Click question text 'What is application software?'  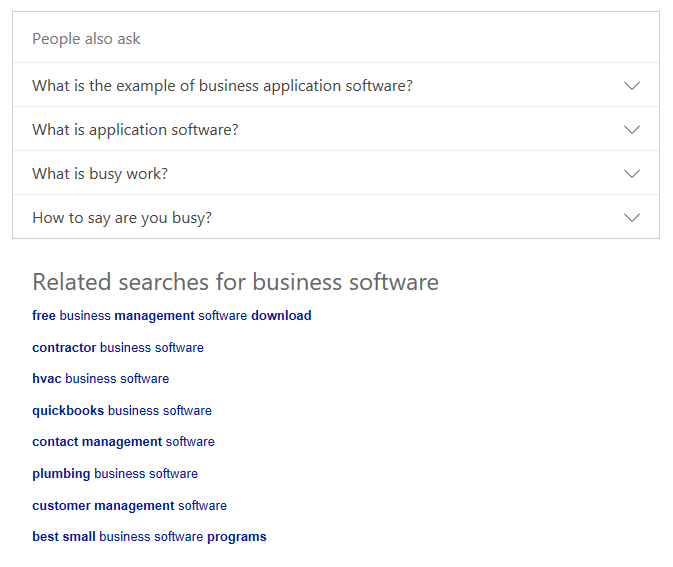pyautogui.click(x=135, y=130)
